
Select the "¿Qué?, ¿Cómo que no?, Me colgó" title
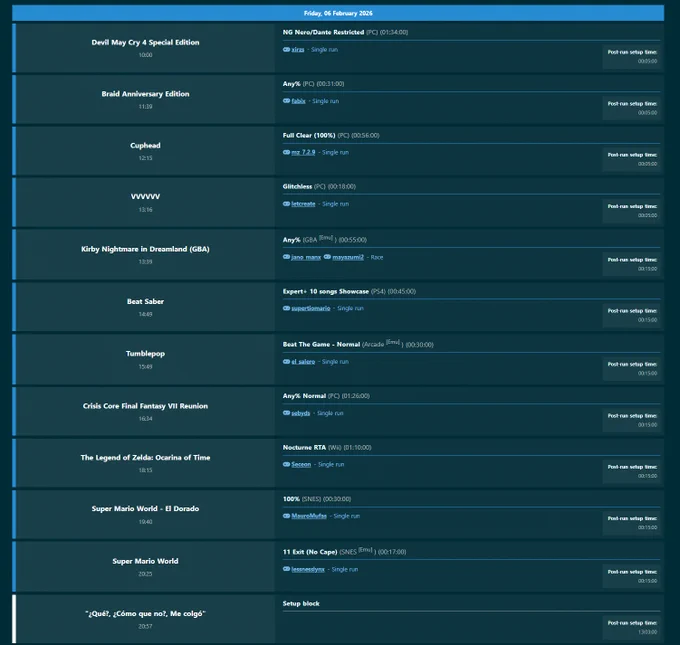[145, 614]
